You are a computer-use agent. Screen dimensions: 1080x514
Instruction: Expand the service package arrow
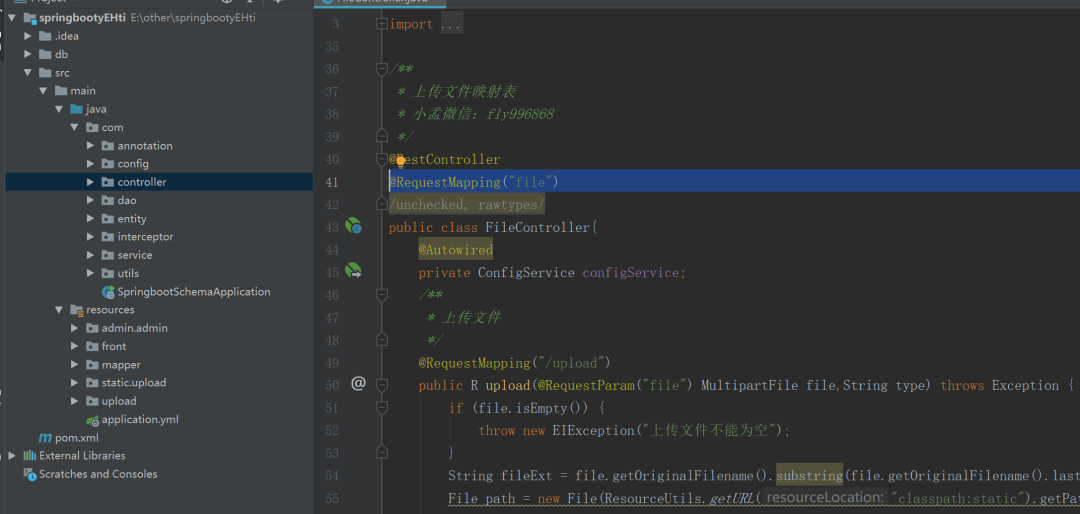(x=90, y=255)
